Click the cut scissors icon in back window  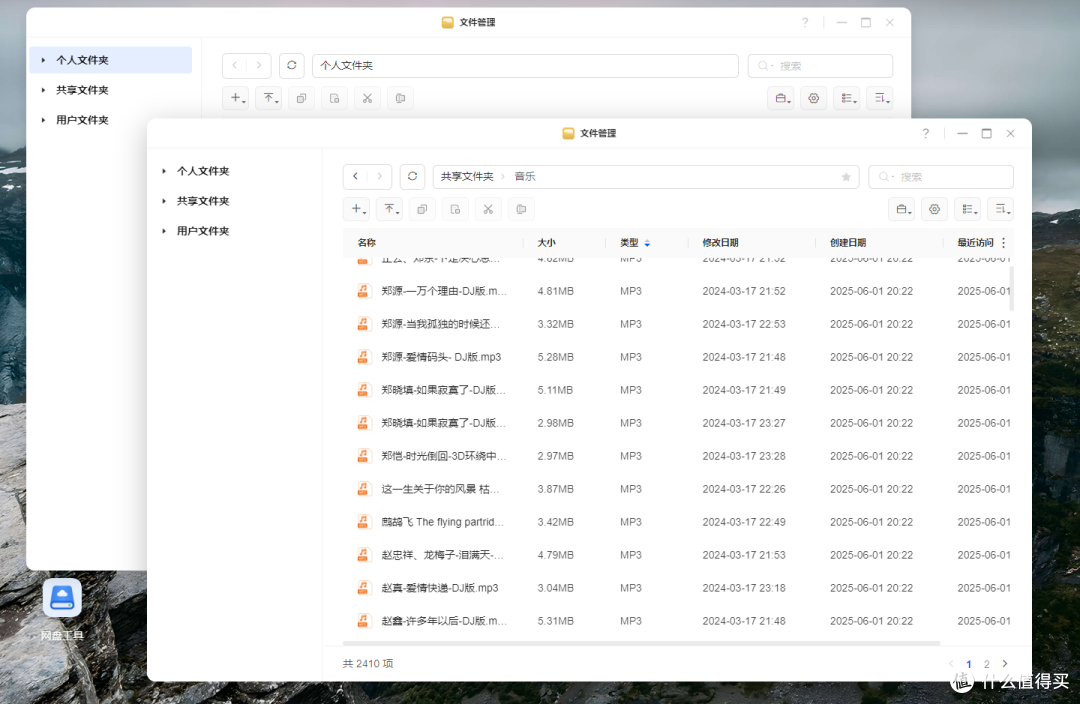coord(368,98)
